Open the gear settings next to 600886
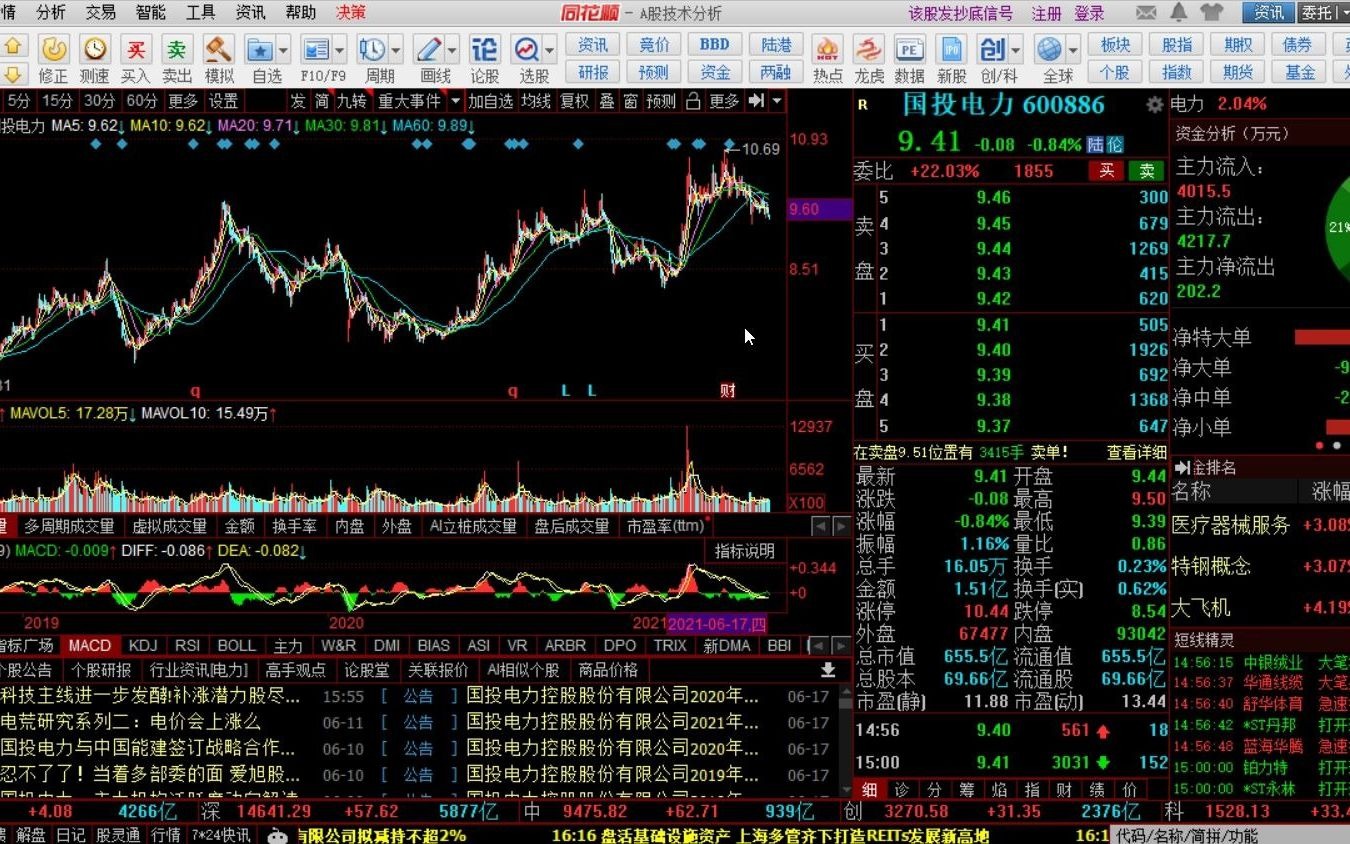This screenshot has height=844, width=1350. (1155, 105)
